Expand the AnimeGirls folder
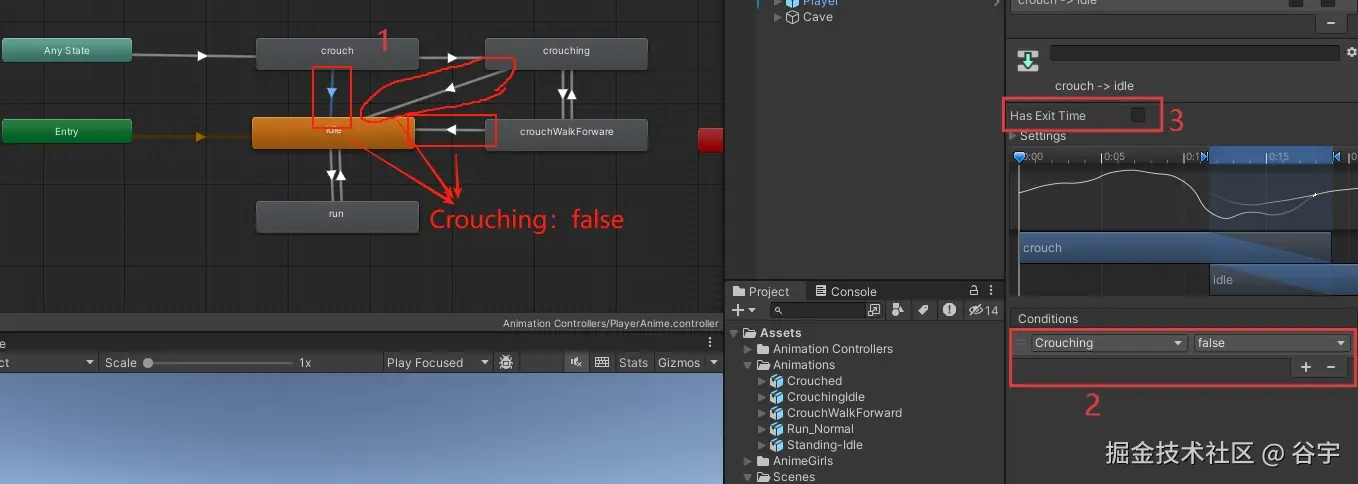The height and width of the screenshot is (484, 1358). coord(748,461)
